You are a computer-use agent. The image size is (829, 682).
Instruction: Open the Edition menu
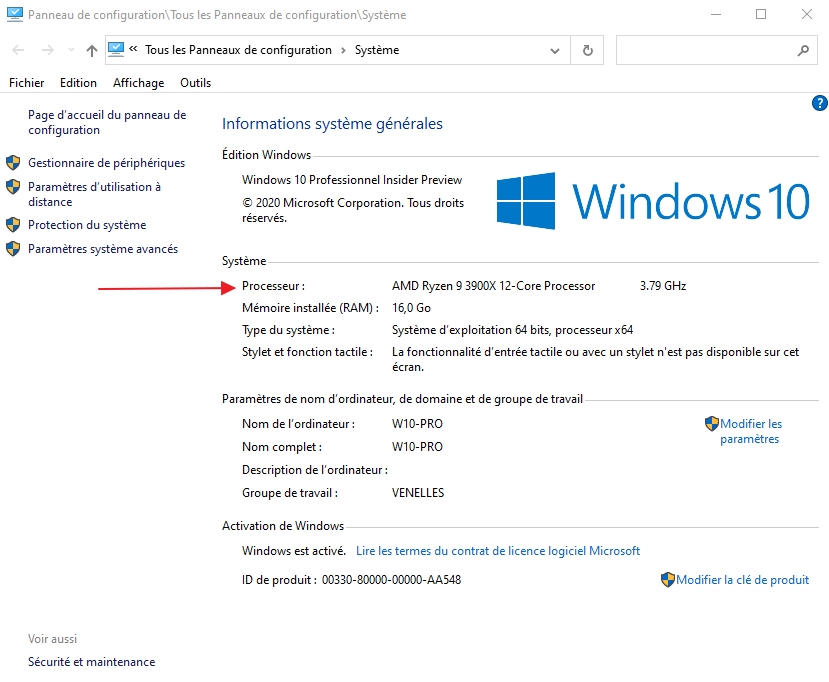[x=78, y=83]
